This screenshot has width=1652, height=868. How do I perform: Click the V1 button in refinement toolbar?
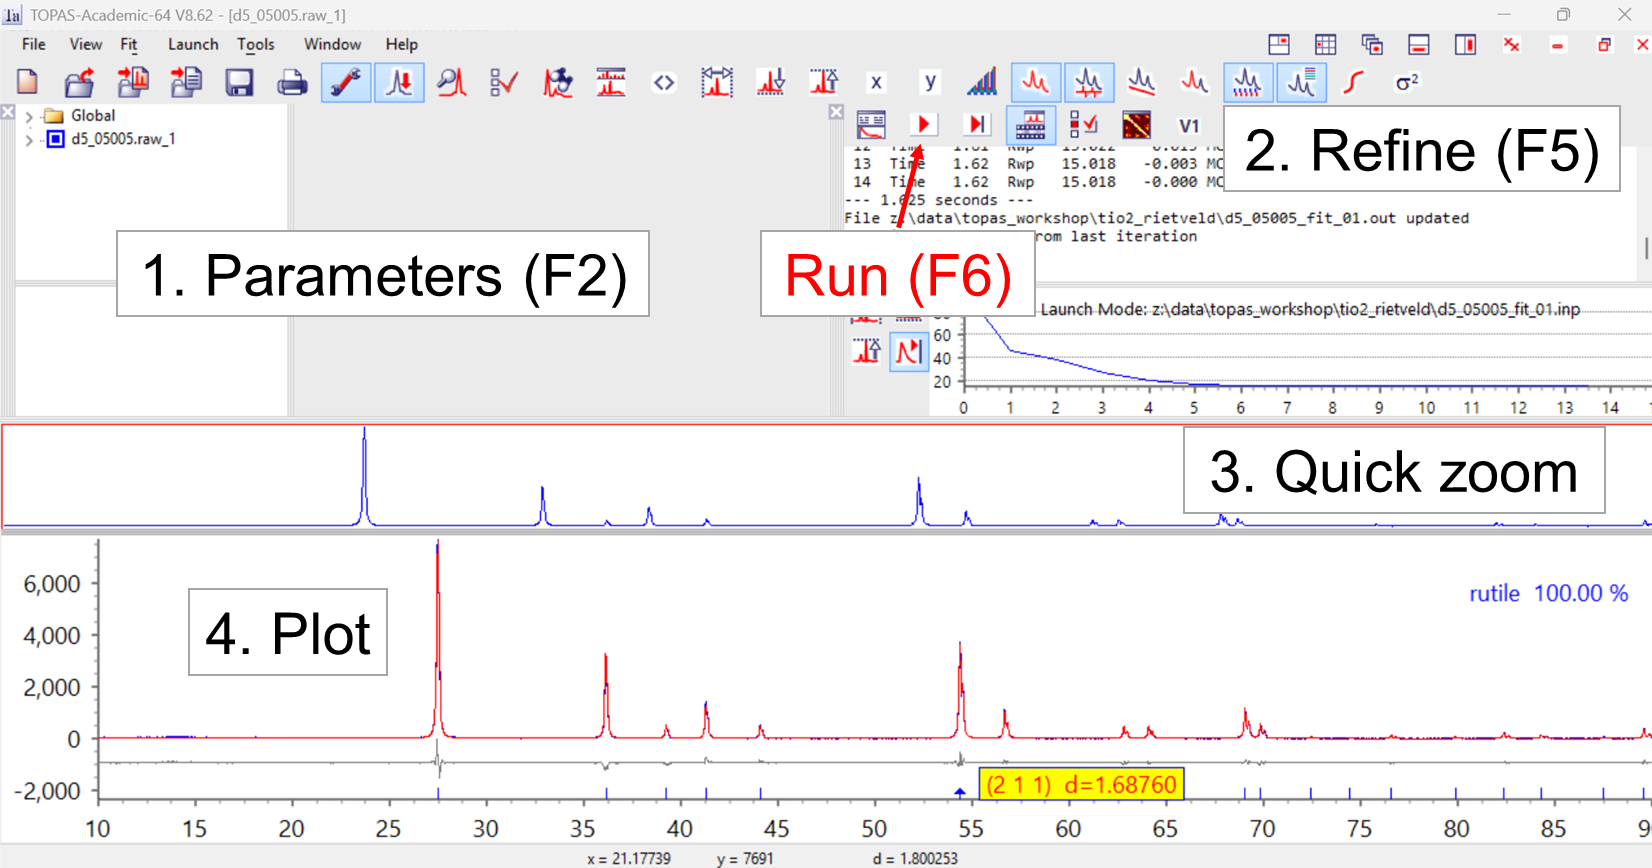[x=1188, y=125]
